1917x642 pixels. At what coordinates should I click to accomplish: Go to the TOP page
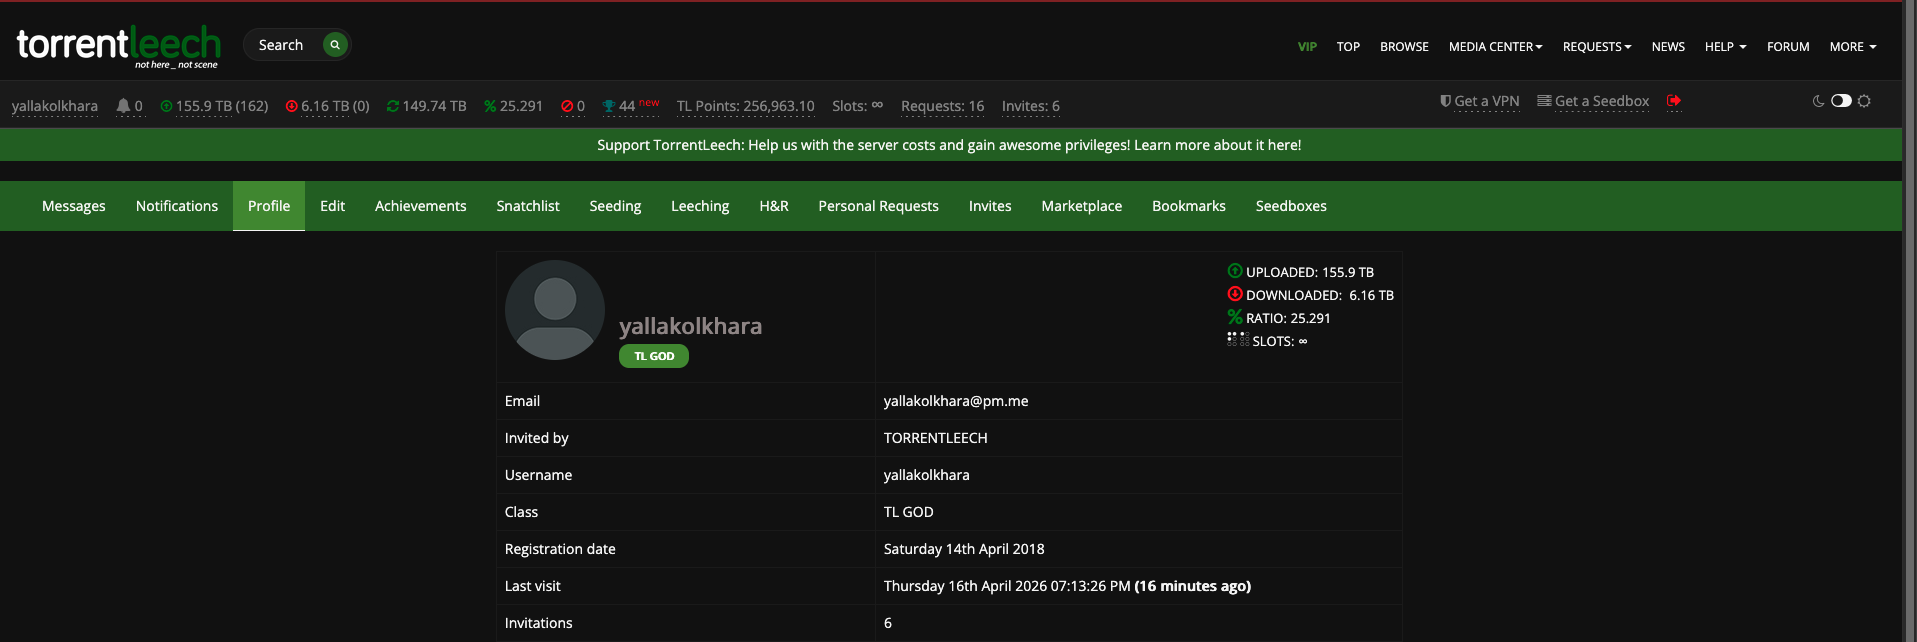click(x=1348, y=47)
